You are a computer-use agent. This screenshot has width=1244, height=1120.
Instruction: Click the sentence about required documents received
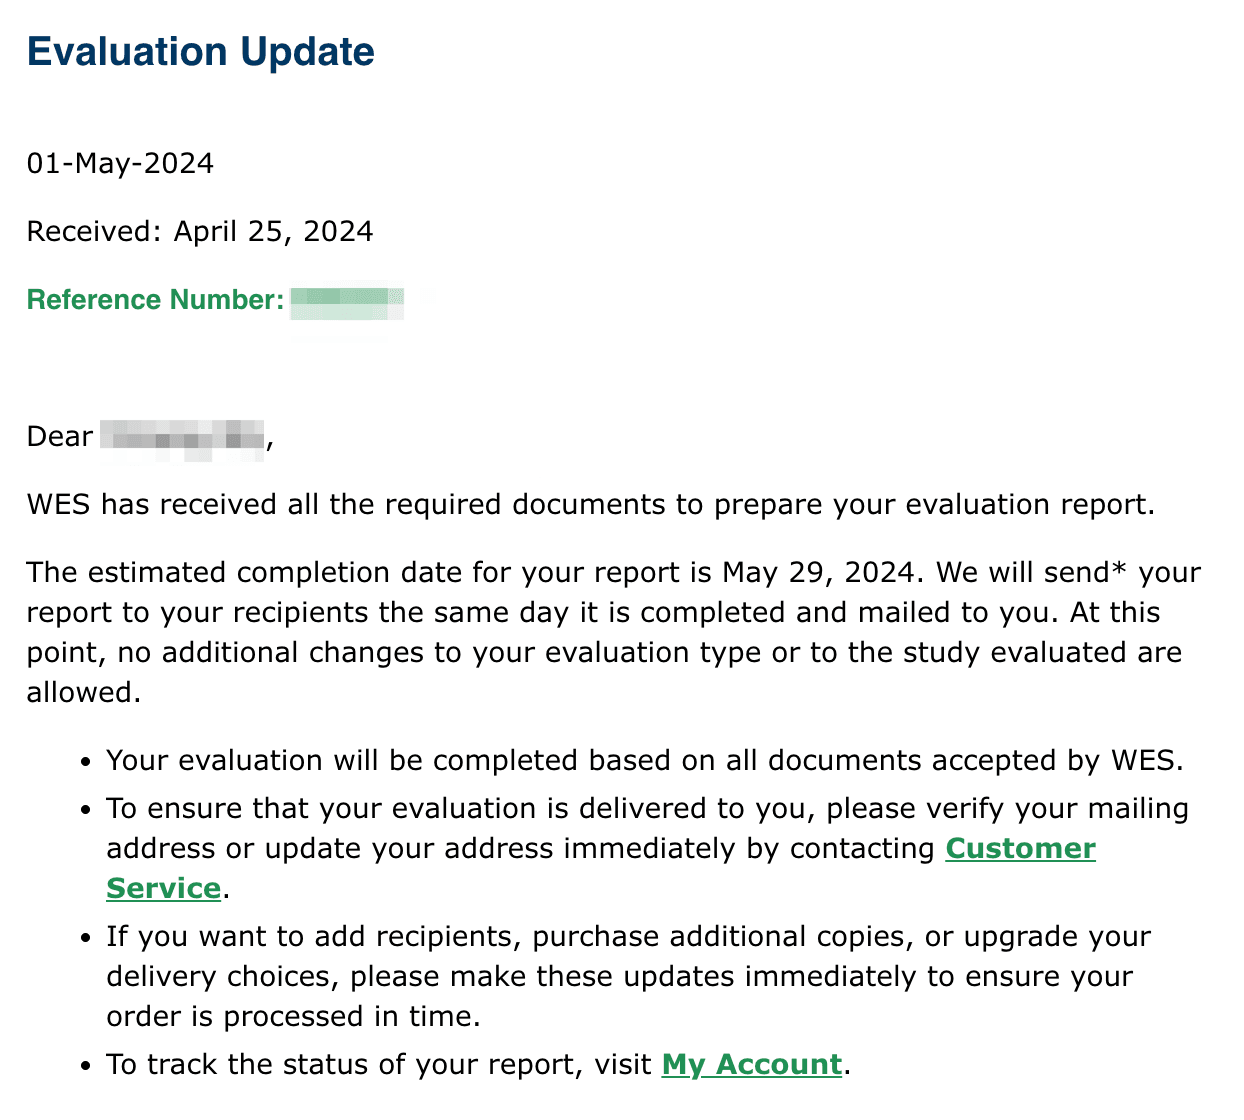click(x=591, y=505)
